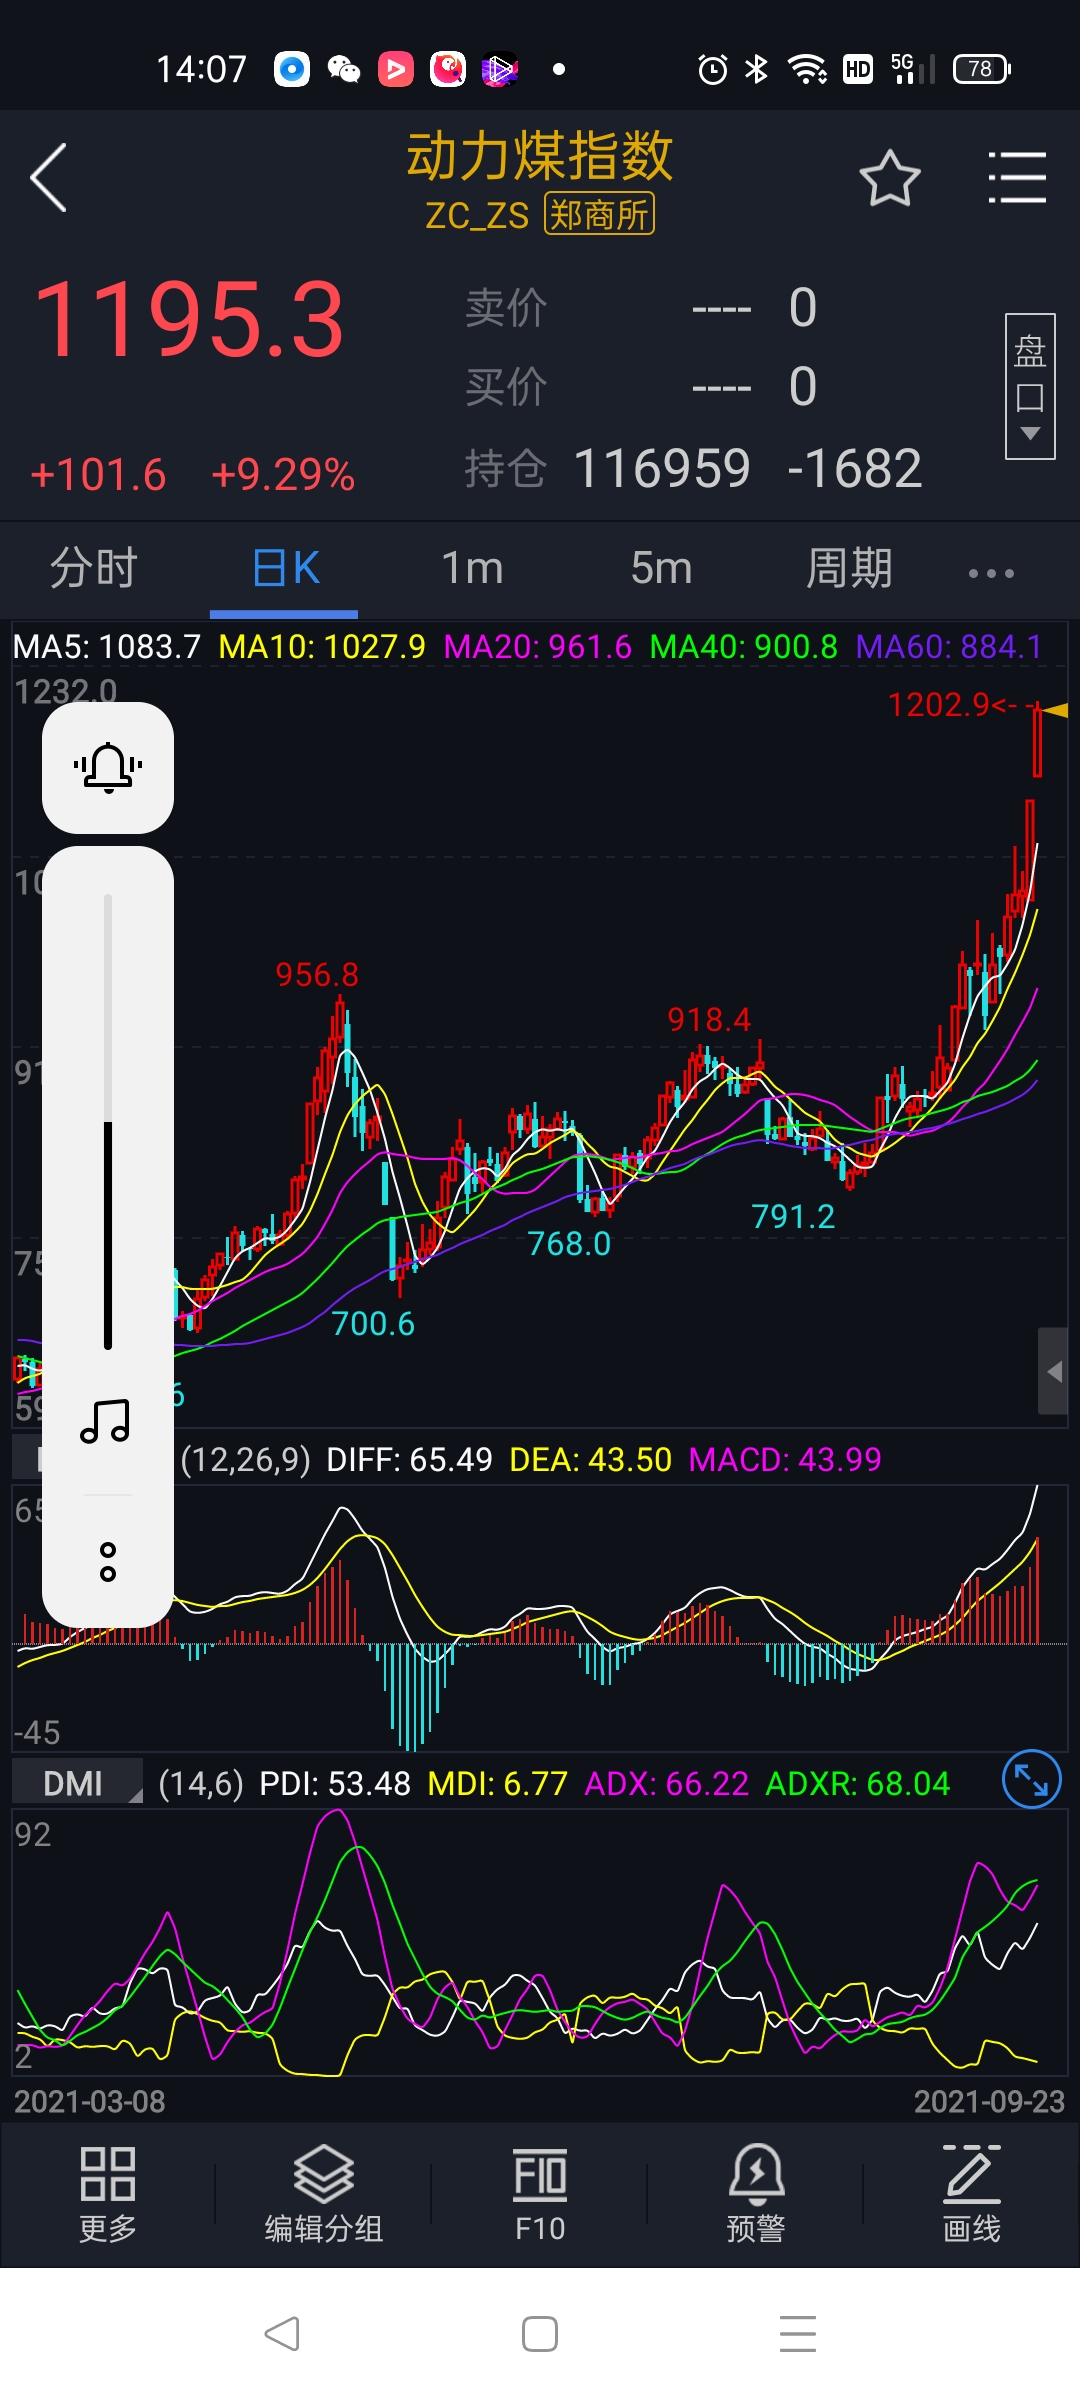
Task: Open the 周期 period options
Action: 848,569
